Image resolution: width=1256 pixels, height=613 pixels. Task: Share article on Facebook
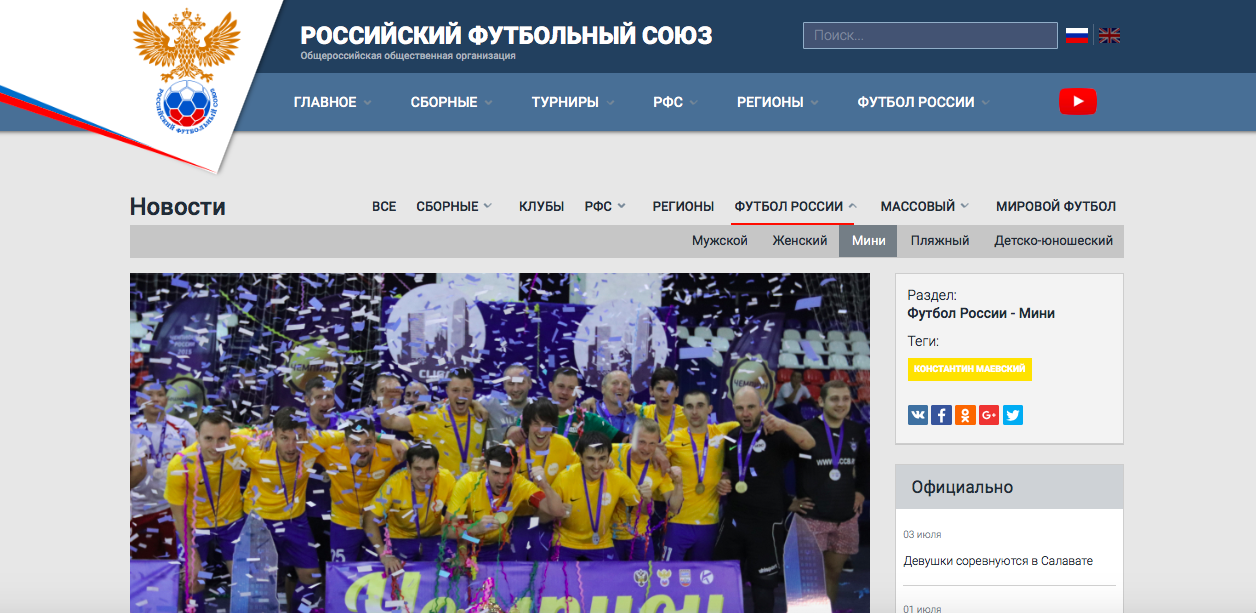pos(941,415)
